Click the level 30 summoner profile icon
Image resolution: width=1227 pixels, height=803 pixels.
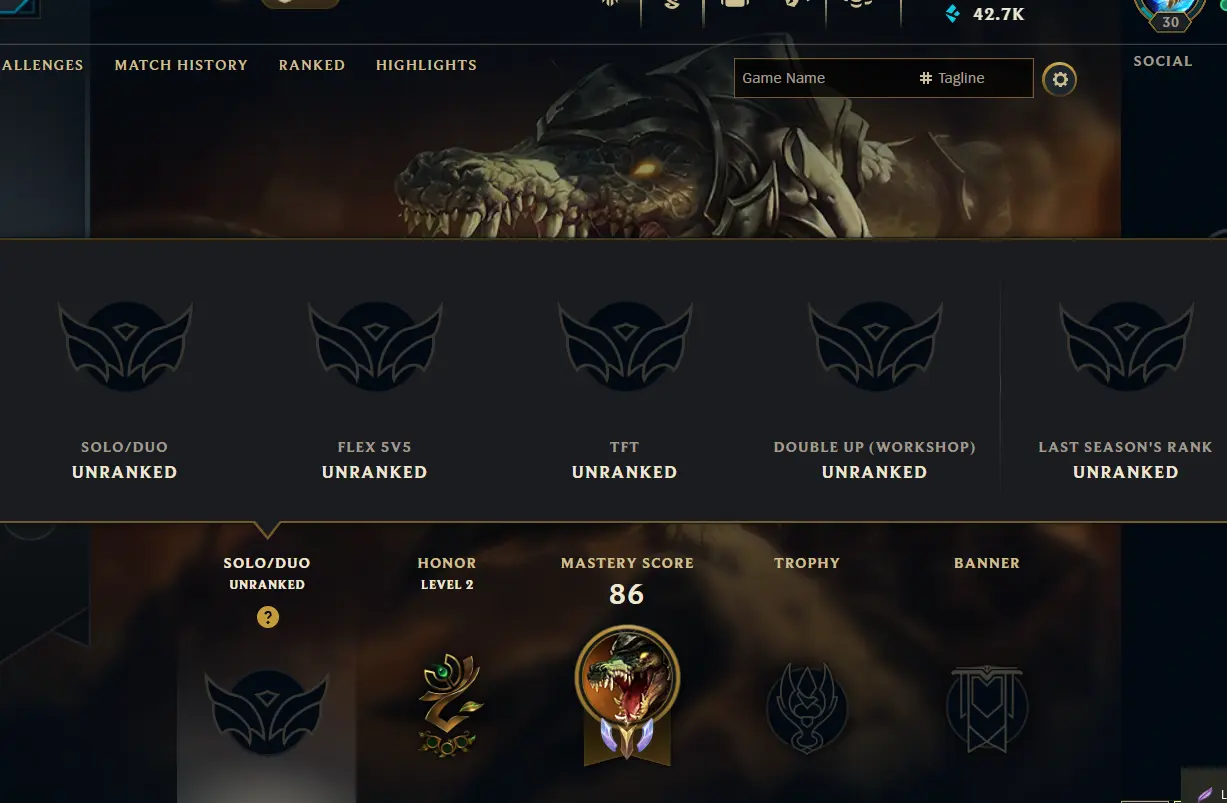(x=1169, y=12)
